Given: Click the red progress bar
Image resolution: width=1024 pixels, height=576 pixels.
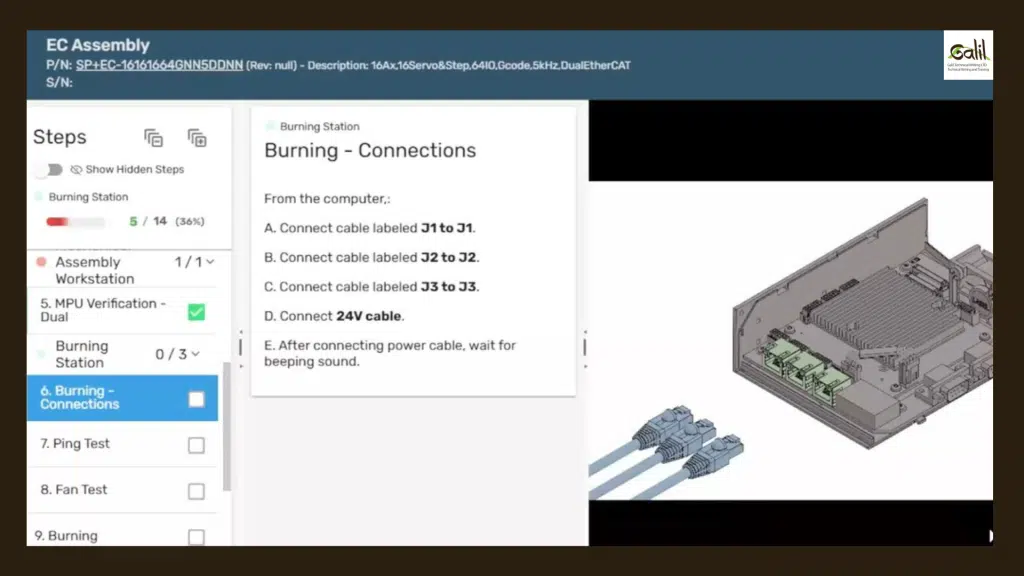Looking at the screenshot, I should click(75, 222).
